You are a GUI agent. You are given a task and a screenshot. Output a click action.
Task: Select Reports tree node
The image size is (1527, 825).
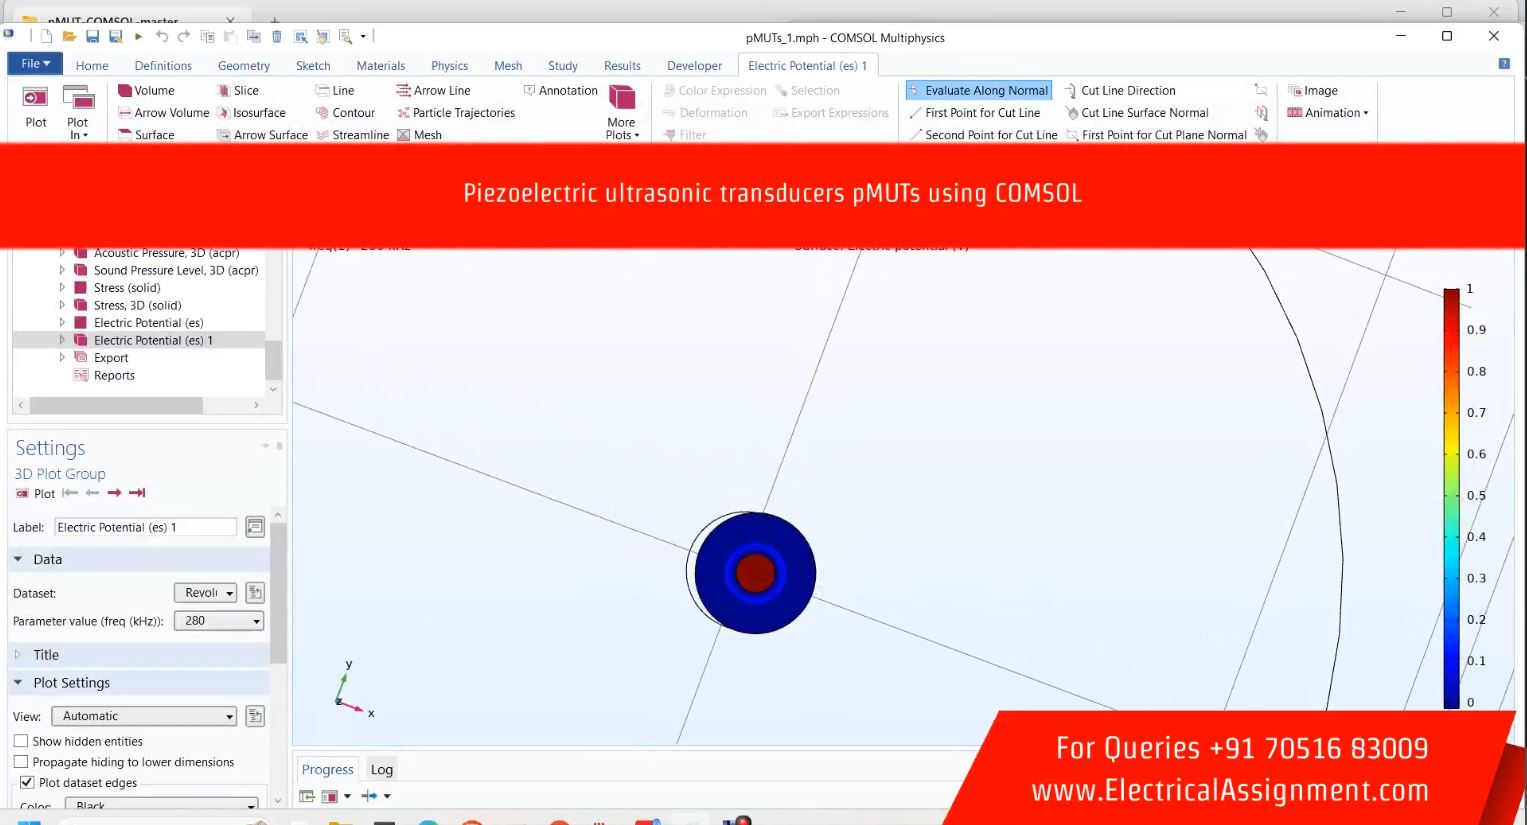(114, 376)
